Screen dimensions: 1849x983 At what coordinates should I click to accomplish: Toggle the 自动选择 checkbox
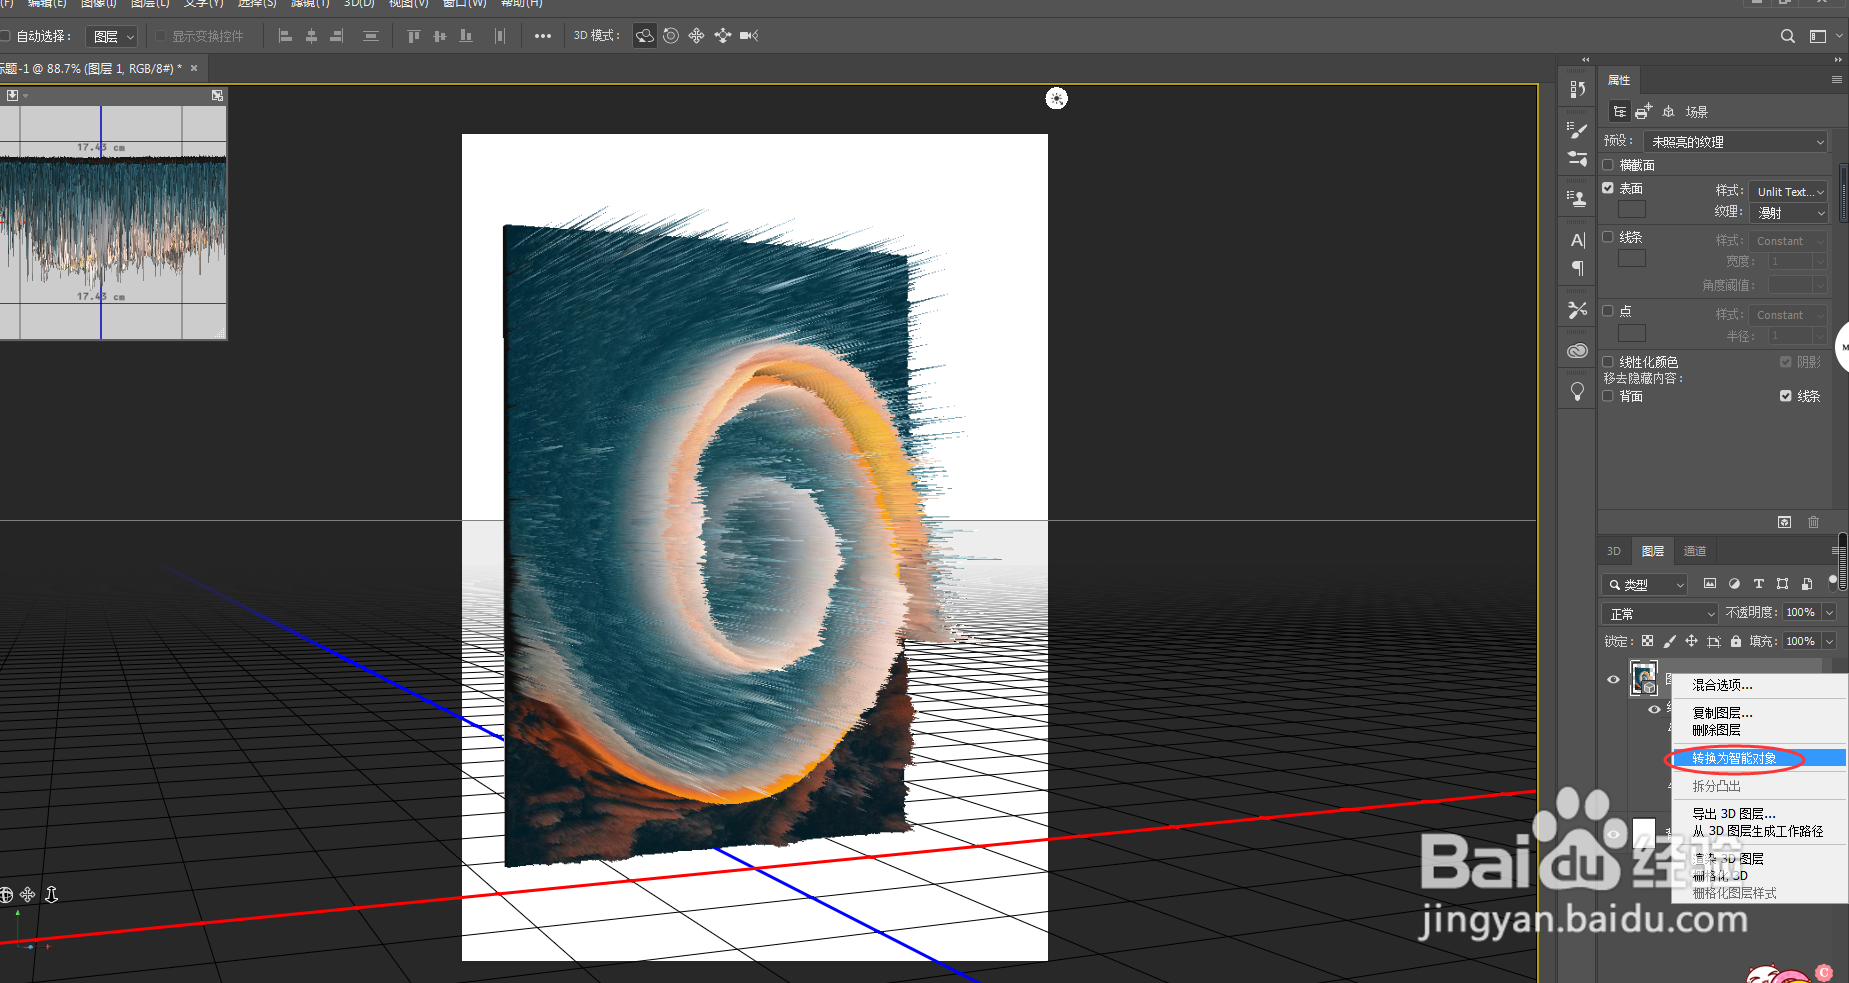(4, 36)
